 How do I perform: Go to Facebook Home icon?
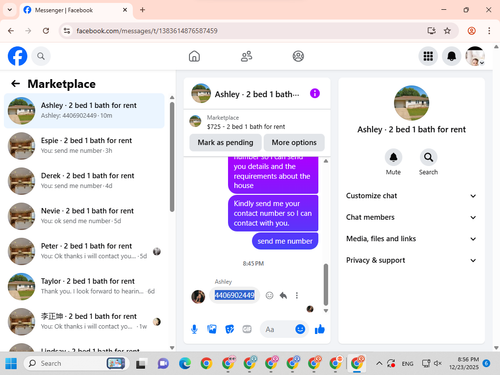[194, 56]
